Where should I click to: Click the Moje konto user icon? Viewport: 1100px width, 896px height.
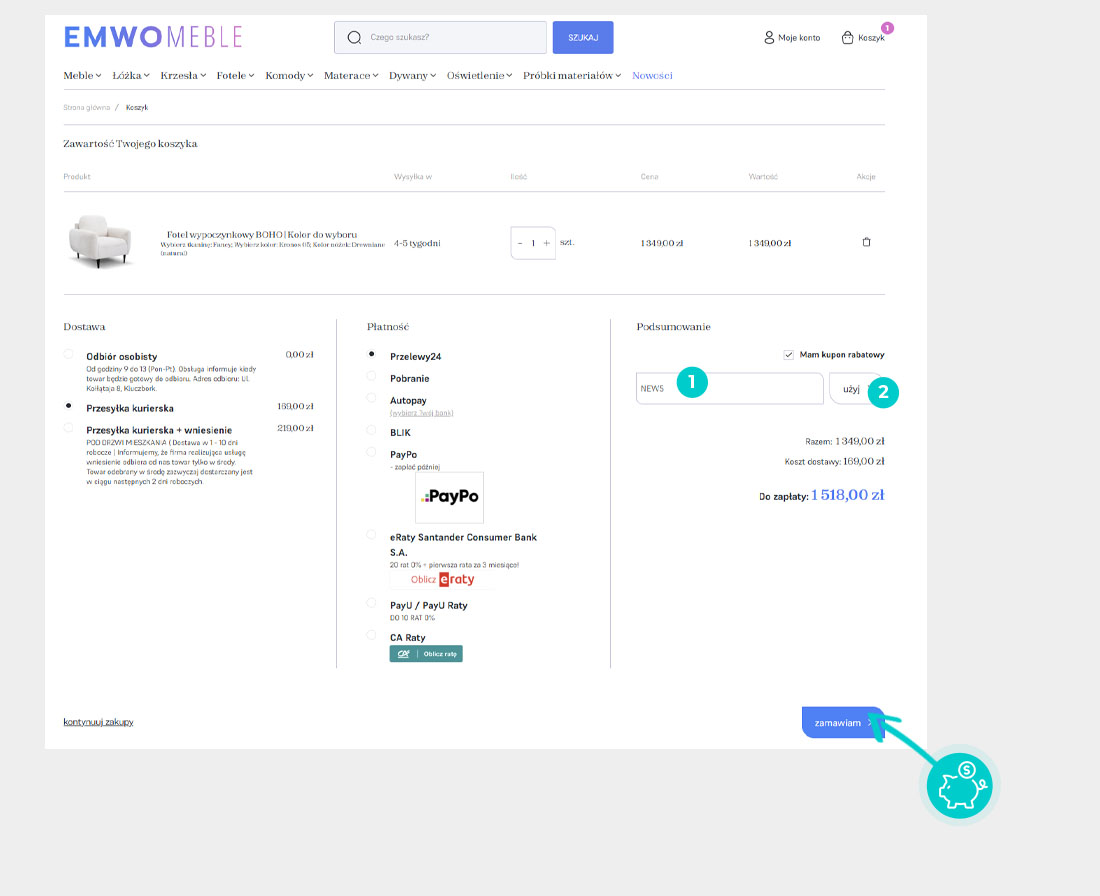pos(769,38)
